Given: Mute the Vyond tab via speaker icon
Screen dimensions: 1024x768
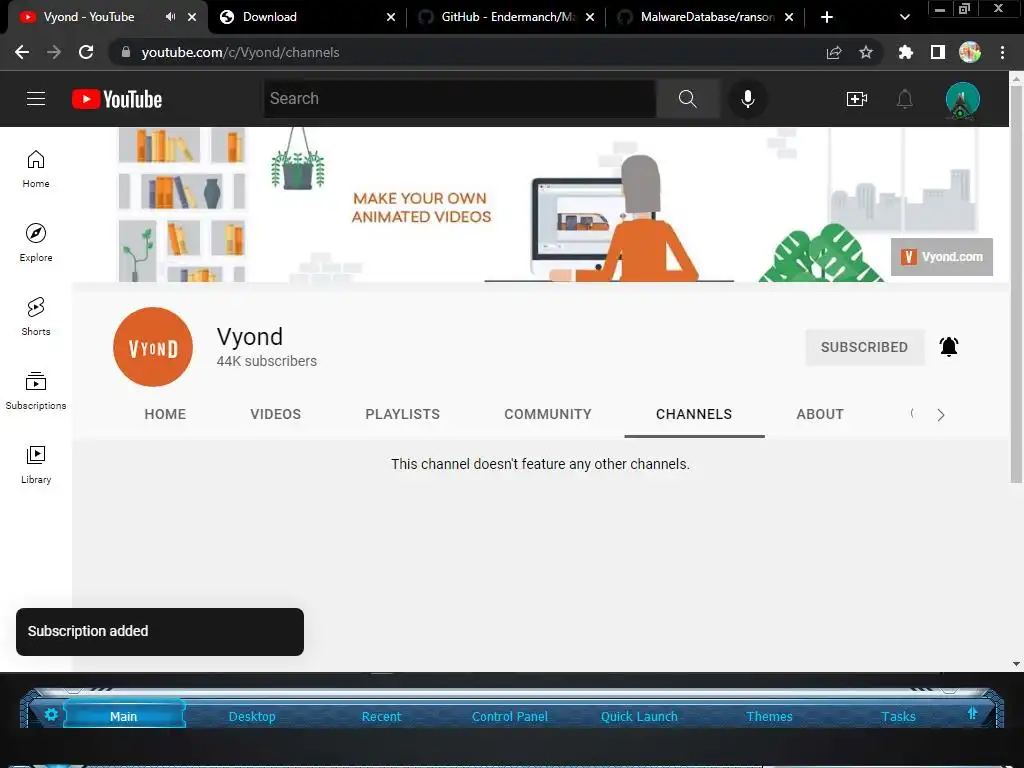Looking at the screenshot, I should point(170,17).
